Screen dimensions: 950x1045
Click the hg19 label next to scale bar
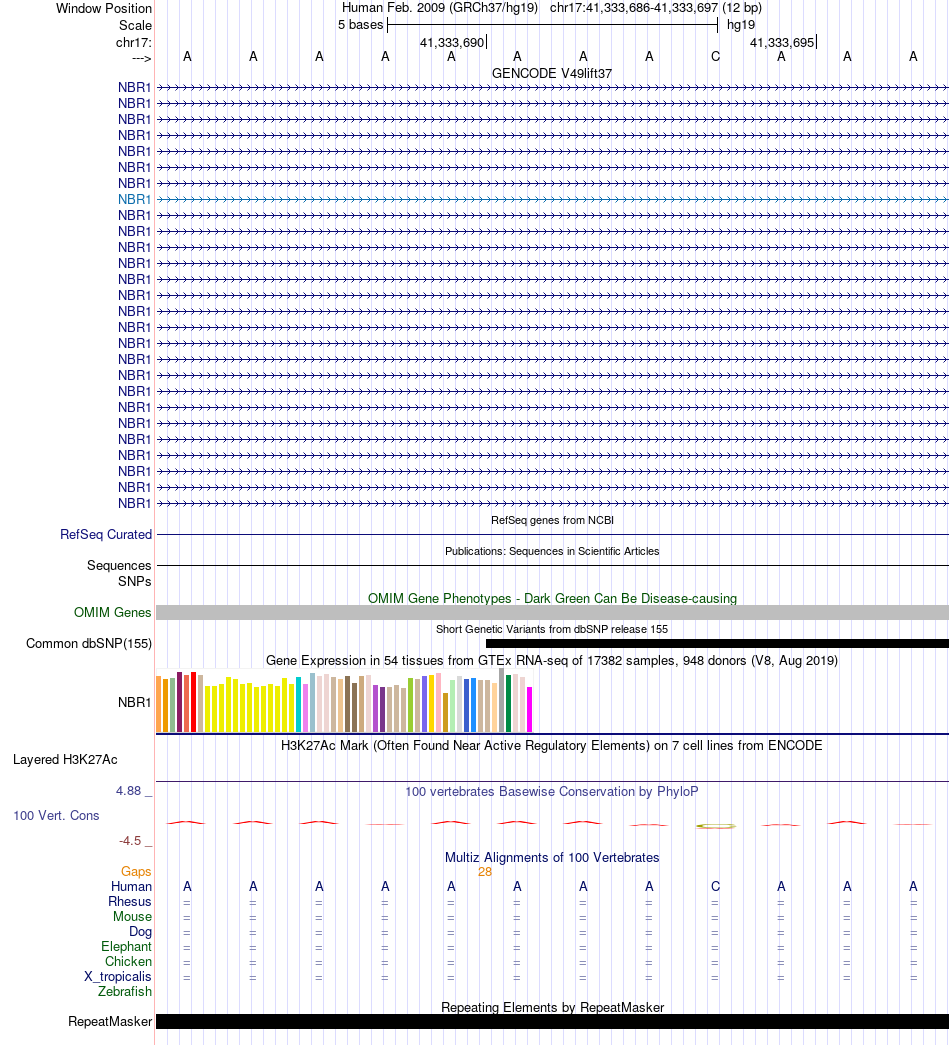coord(741,25)
